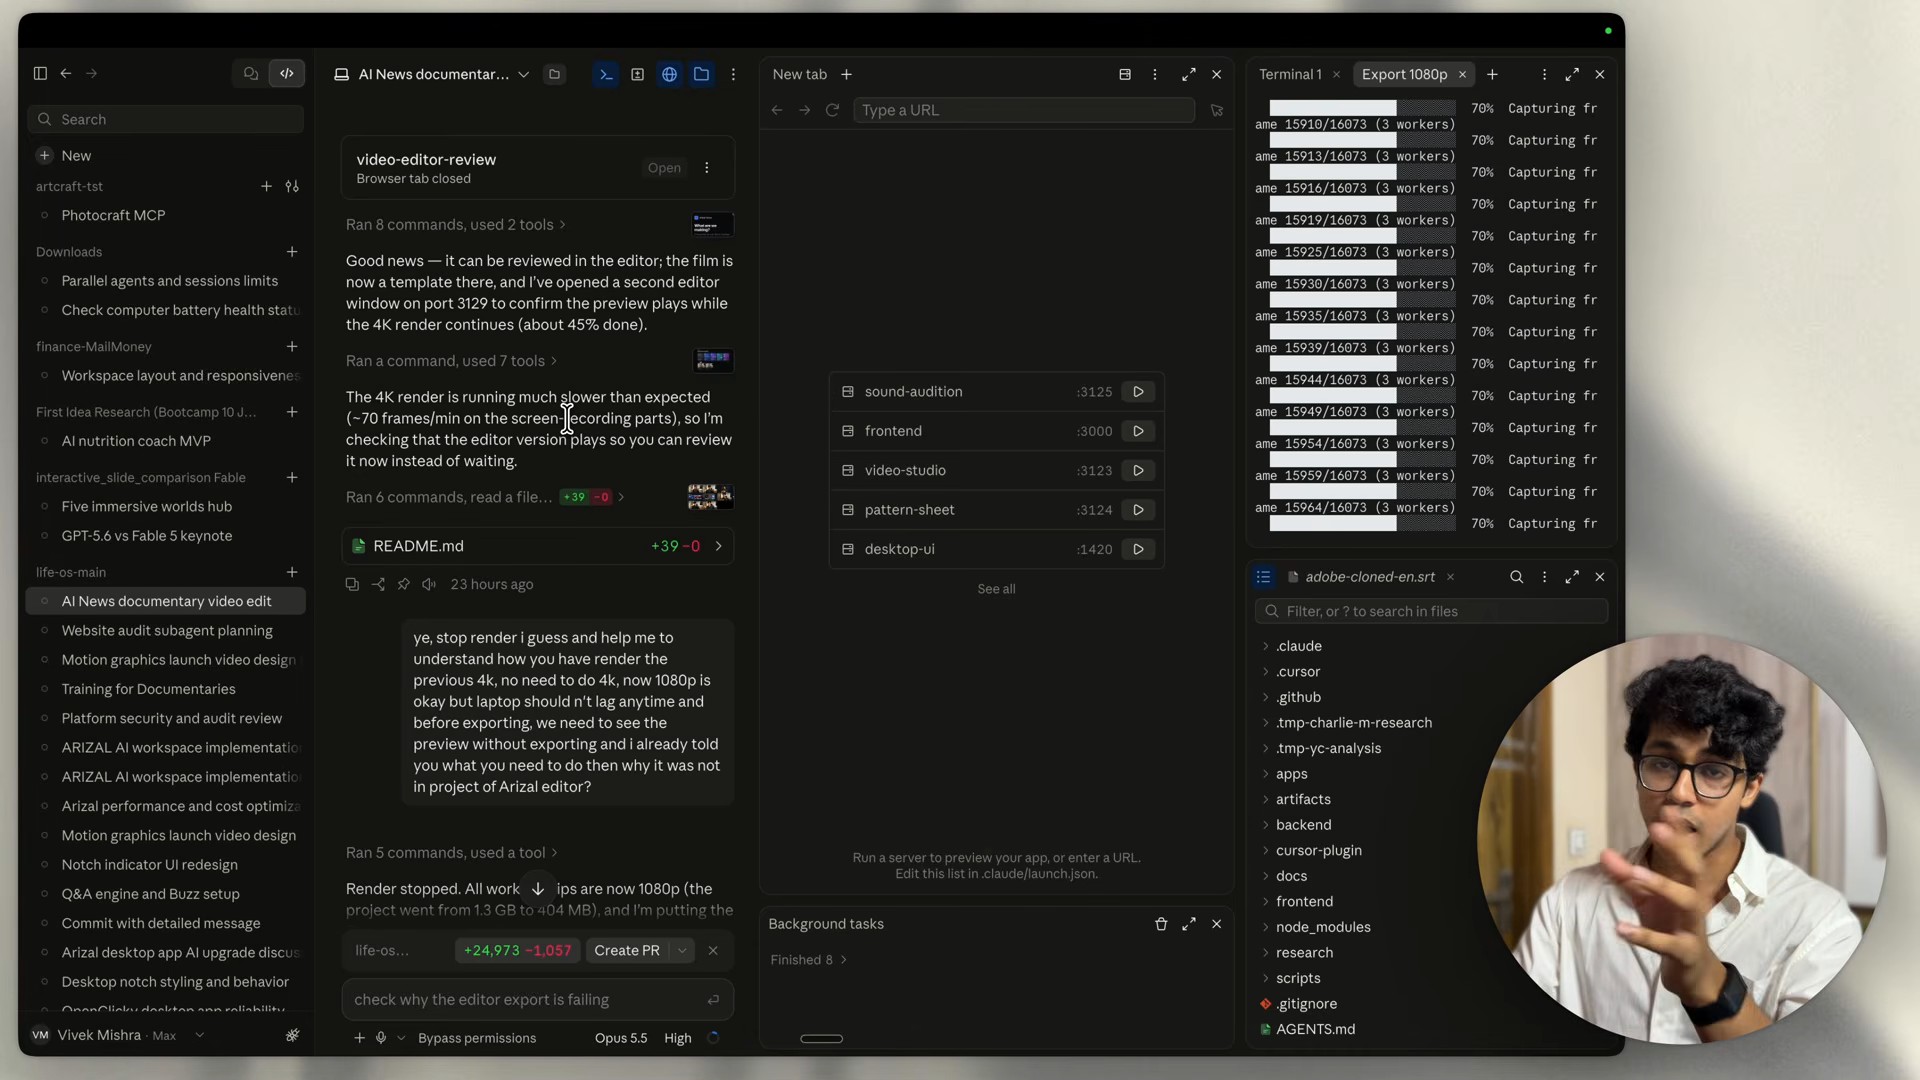Expand the Create PR dropdown arrow
Screen dimensions: 1920x1080
coord(682,950)
